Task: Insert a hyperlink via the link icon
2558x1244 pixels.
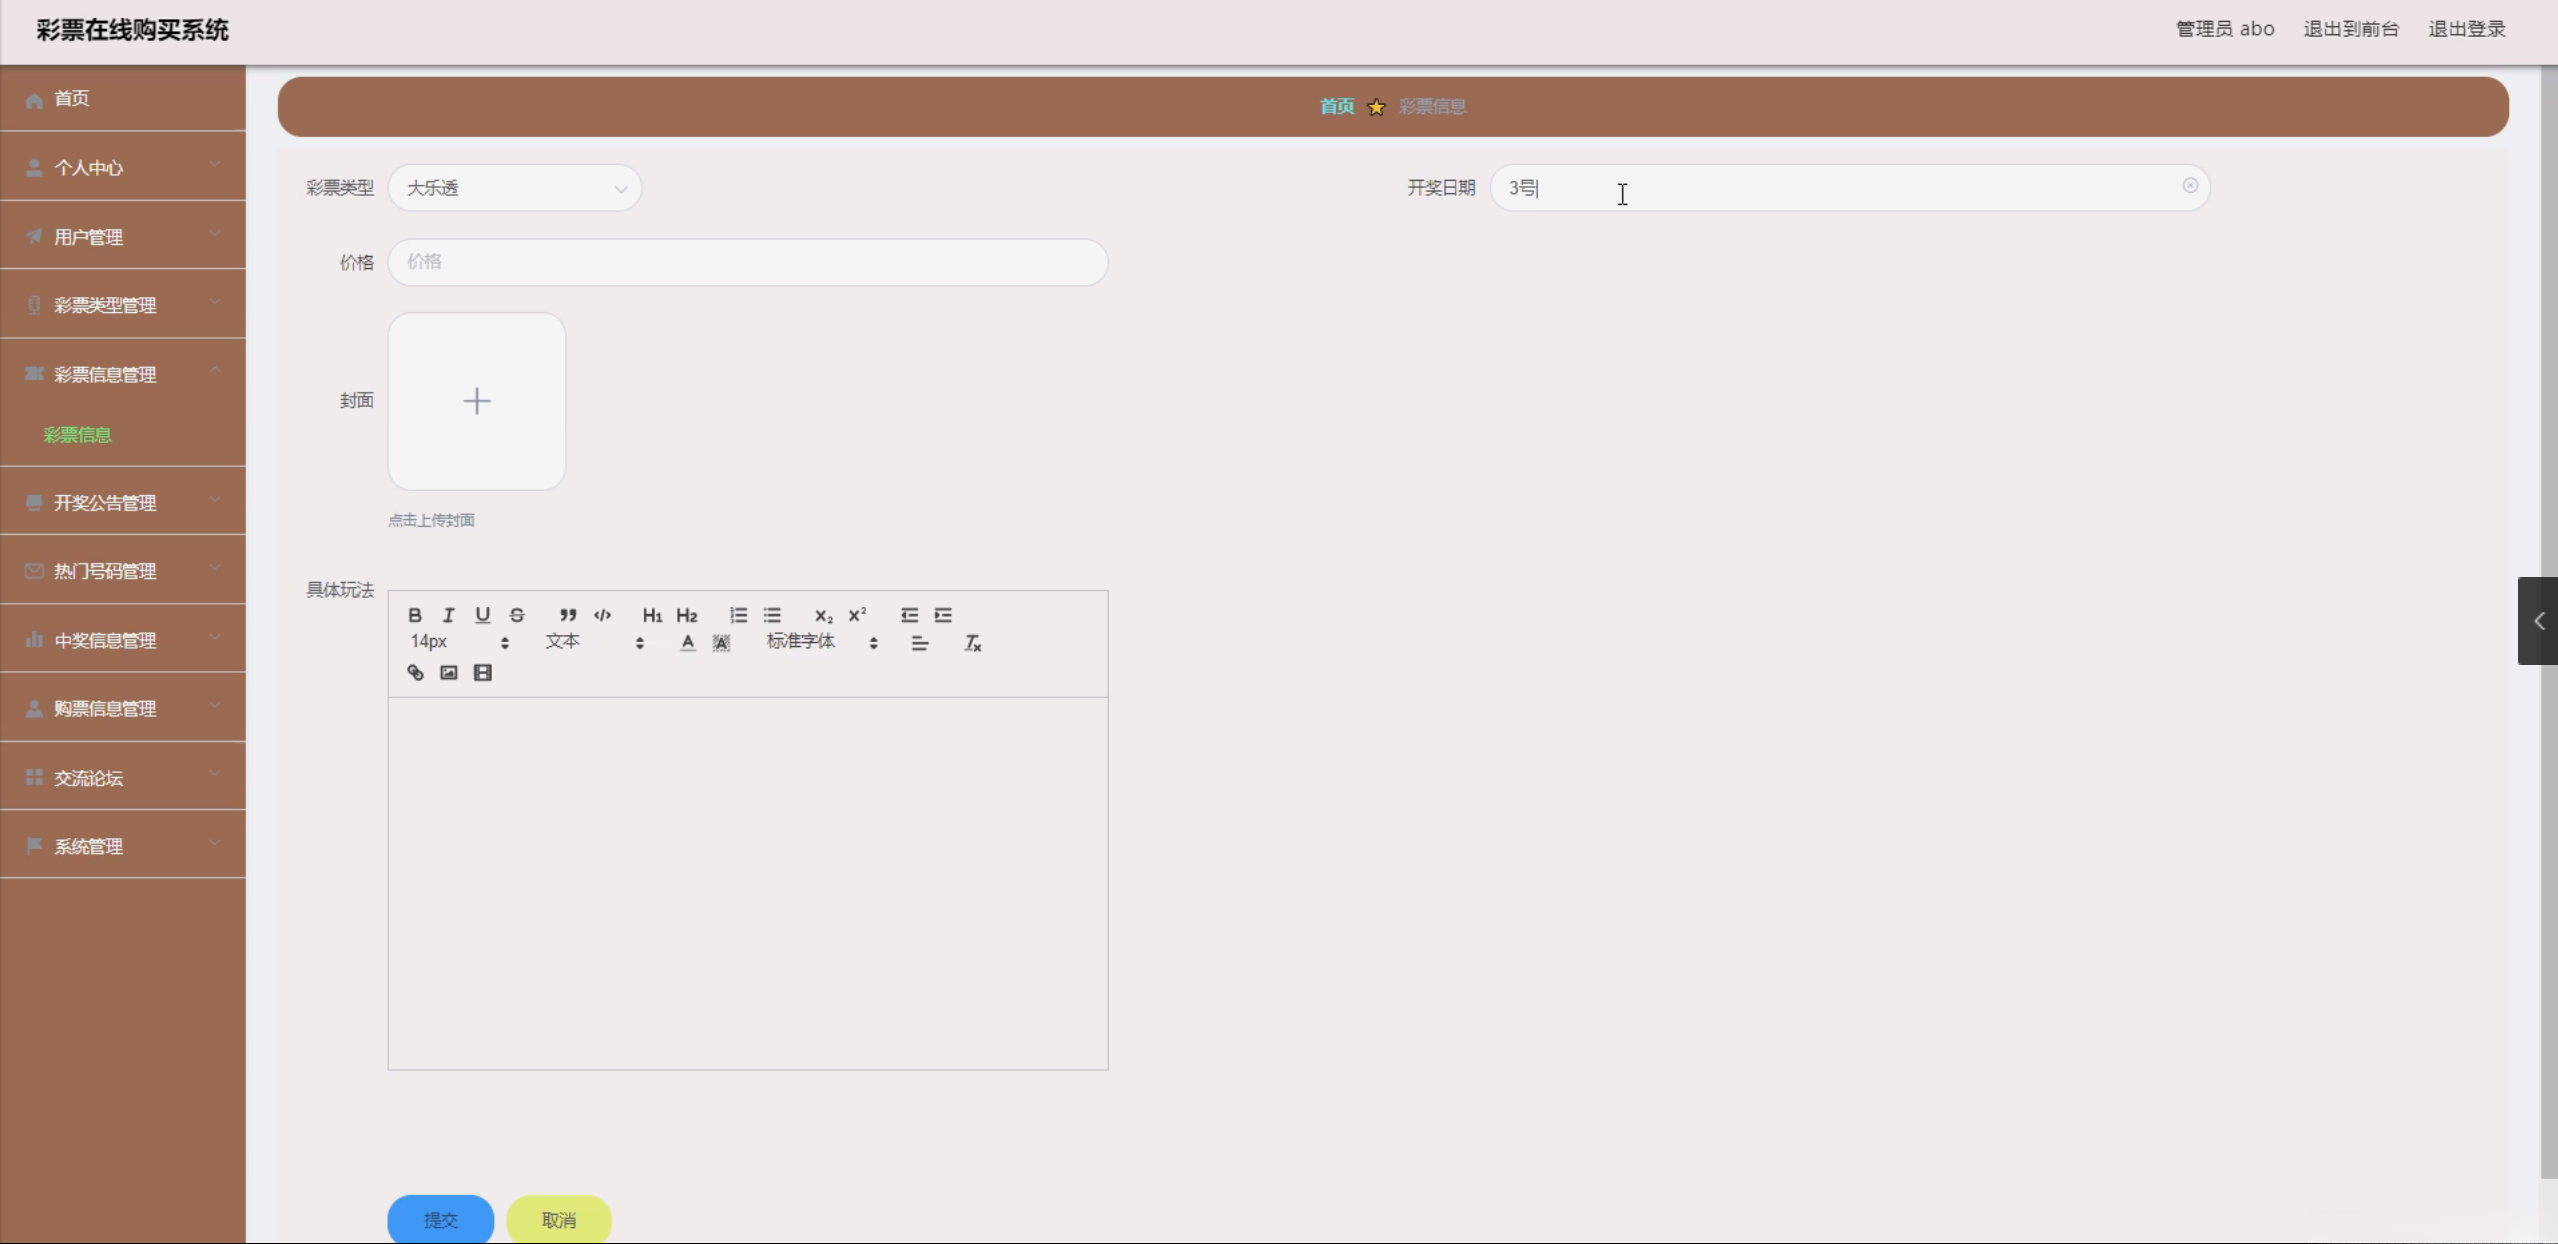Action: point(415,673)
